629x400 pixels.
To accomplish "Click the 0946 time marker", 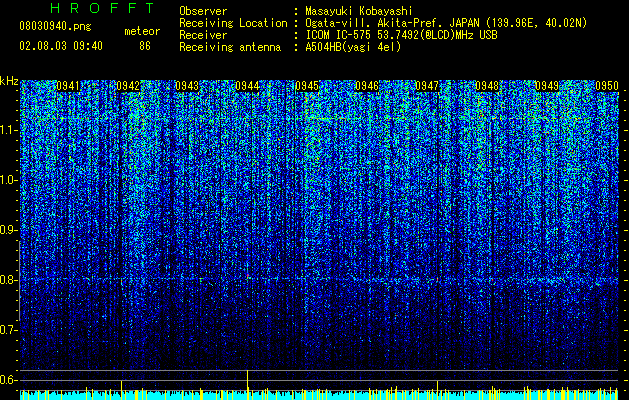I will (367, 86).
